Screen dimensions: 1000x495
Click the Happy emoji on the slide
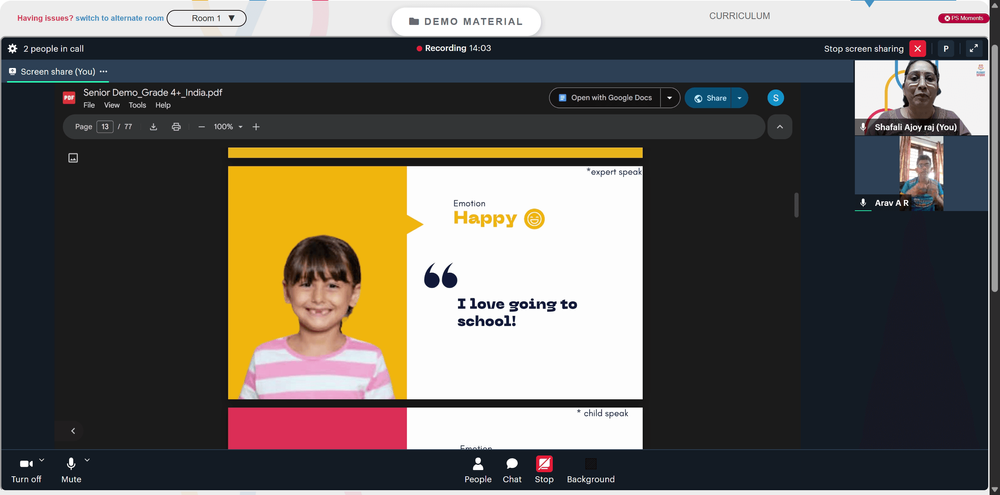pos(534,219)
